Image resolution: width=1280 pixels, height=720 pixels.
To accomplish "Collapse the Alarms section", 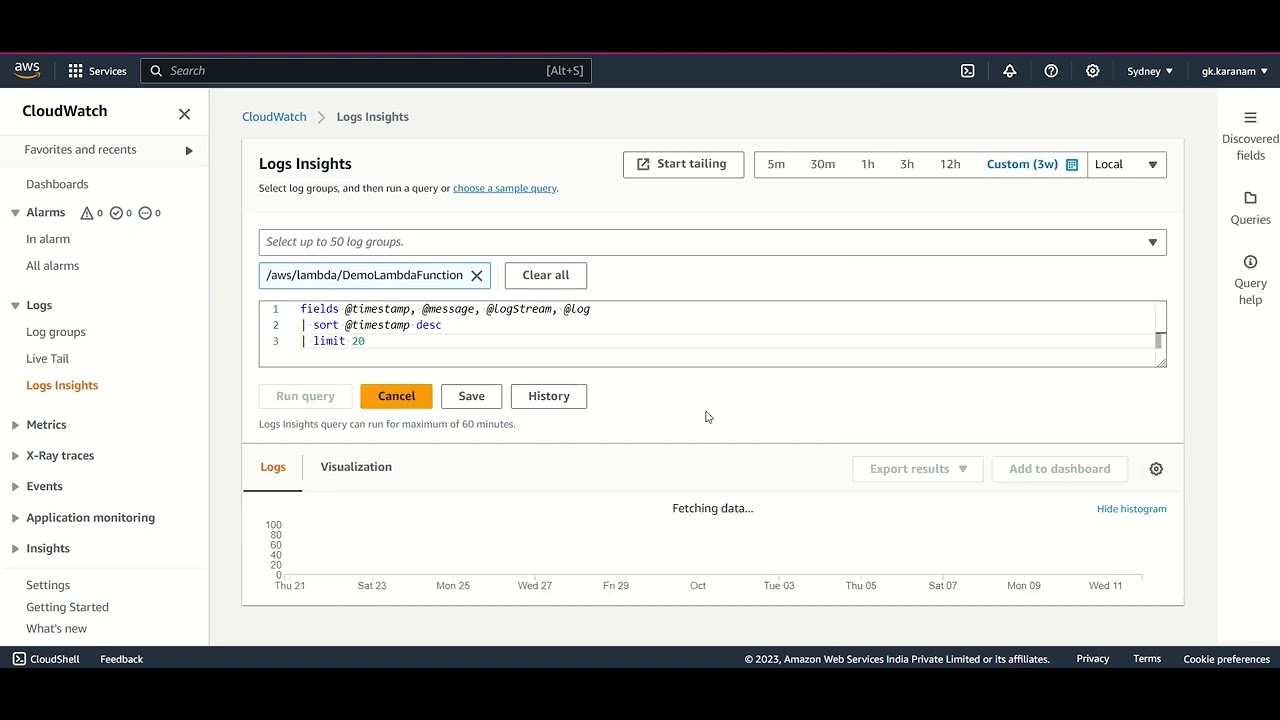I will 15,213.
